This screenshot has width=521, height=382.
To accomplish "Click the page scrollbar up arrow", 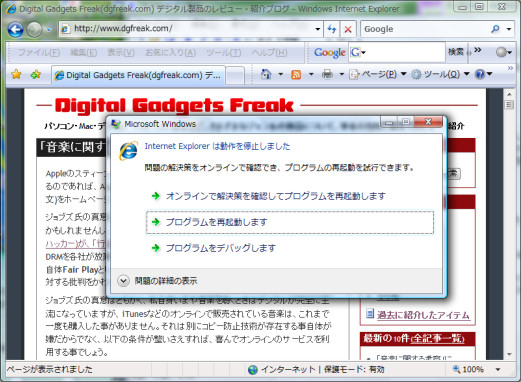I will click(x=509, y=94).
